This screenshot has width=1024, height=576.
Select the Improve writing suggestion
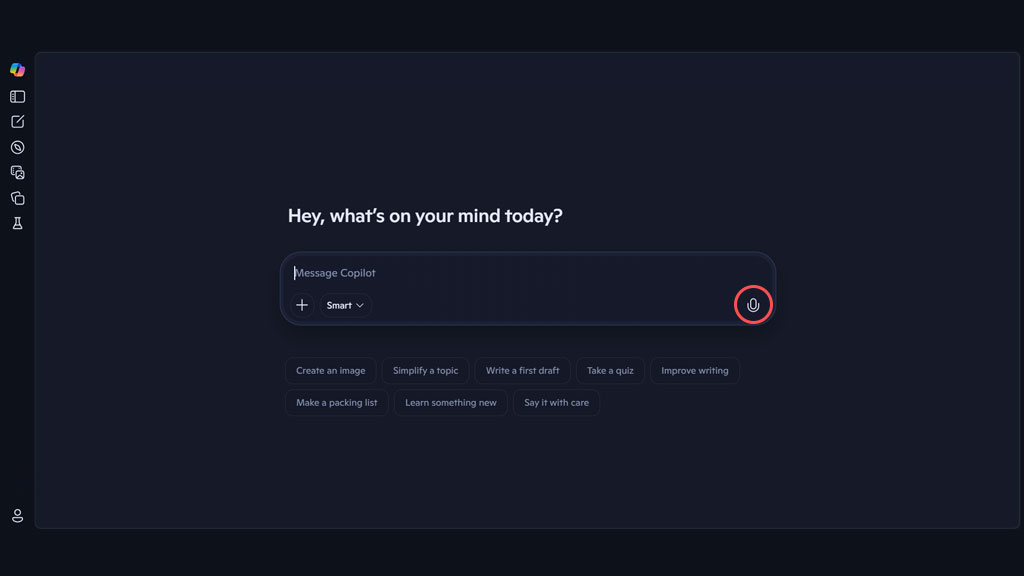click(695, 370)
